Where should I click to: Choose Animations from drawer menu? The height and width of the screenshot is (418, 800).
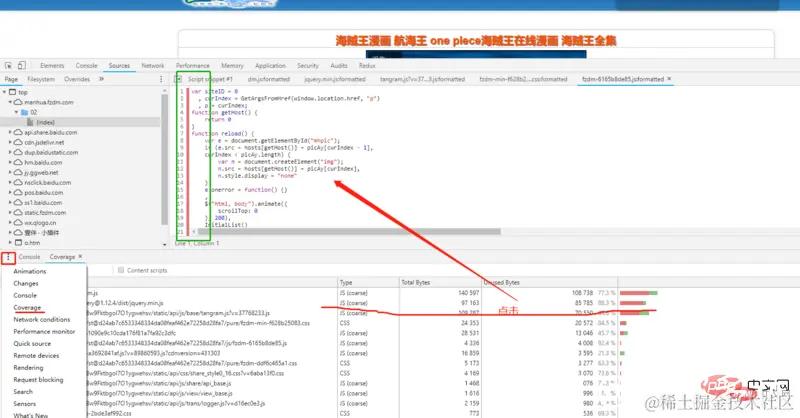click(30, 271)
